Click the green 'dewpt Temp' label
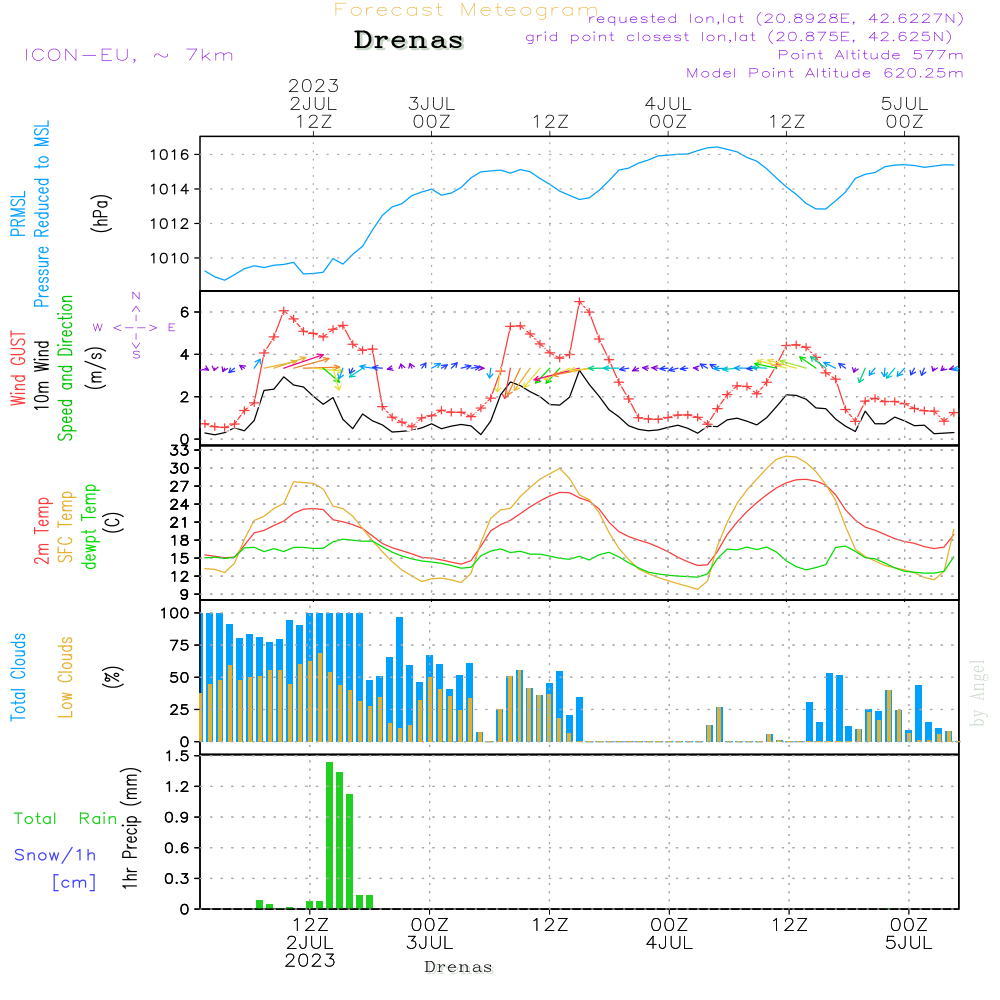The height and width of the screenshot is (1000, 1000). [89, 526]
